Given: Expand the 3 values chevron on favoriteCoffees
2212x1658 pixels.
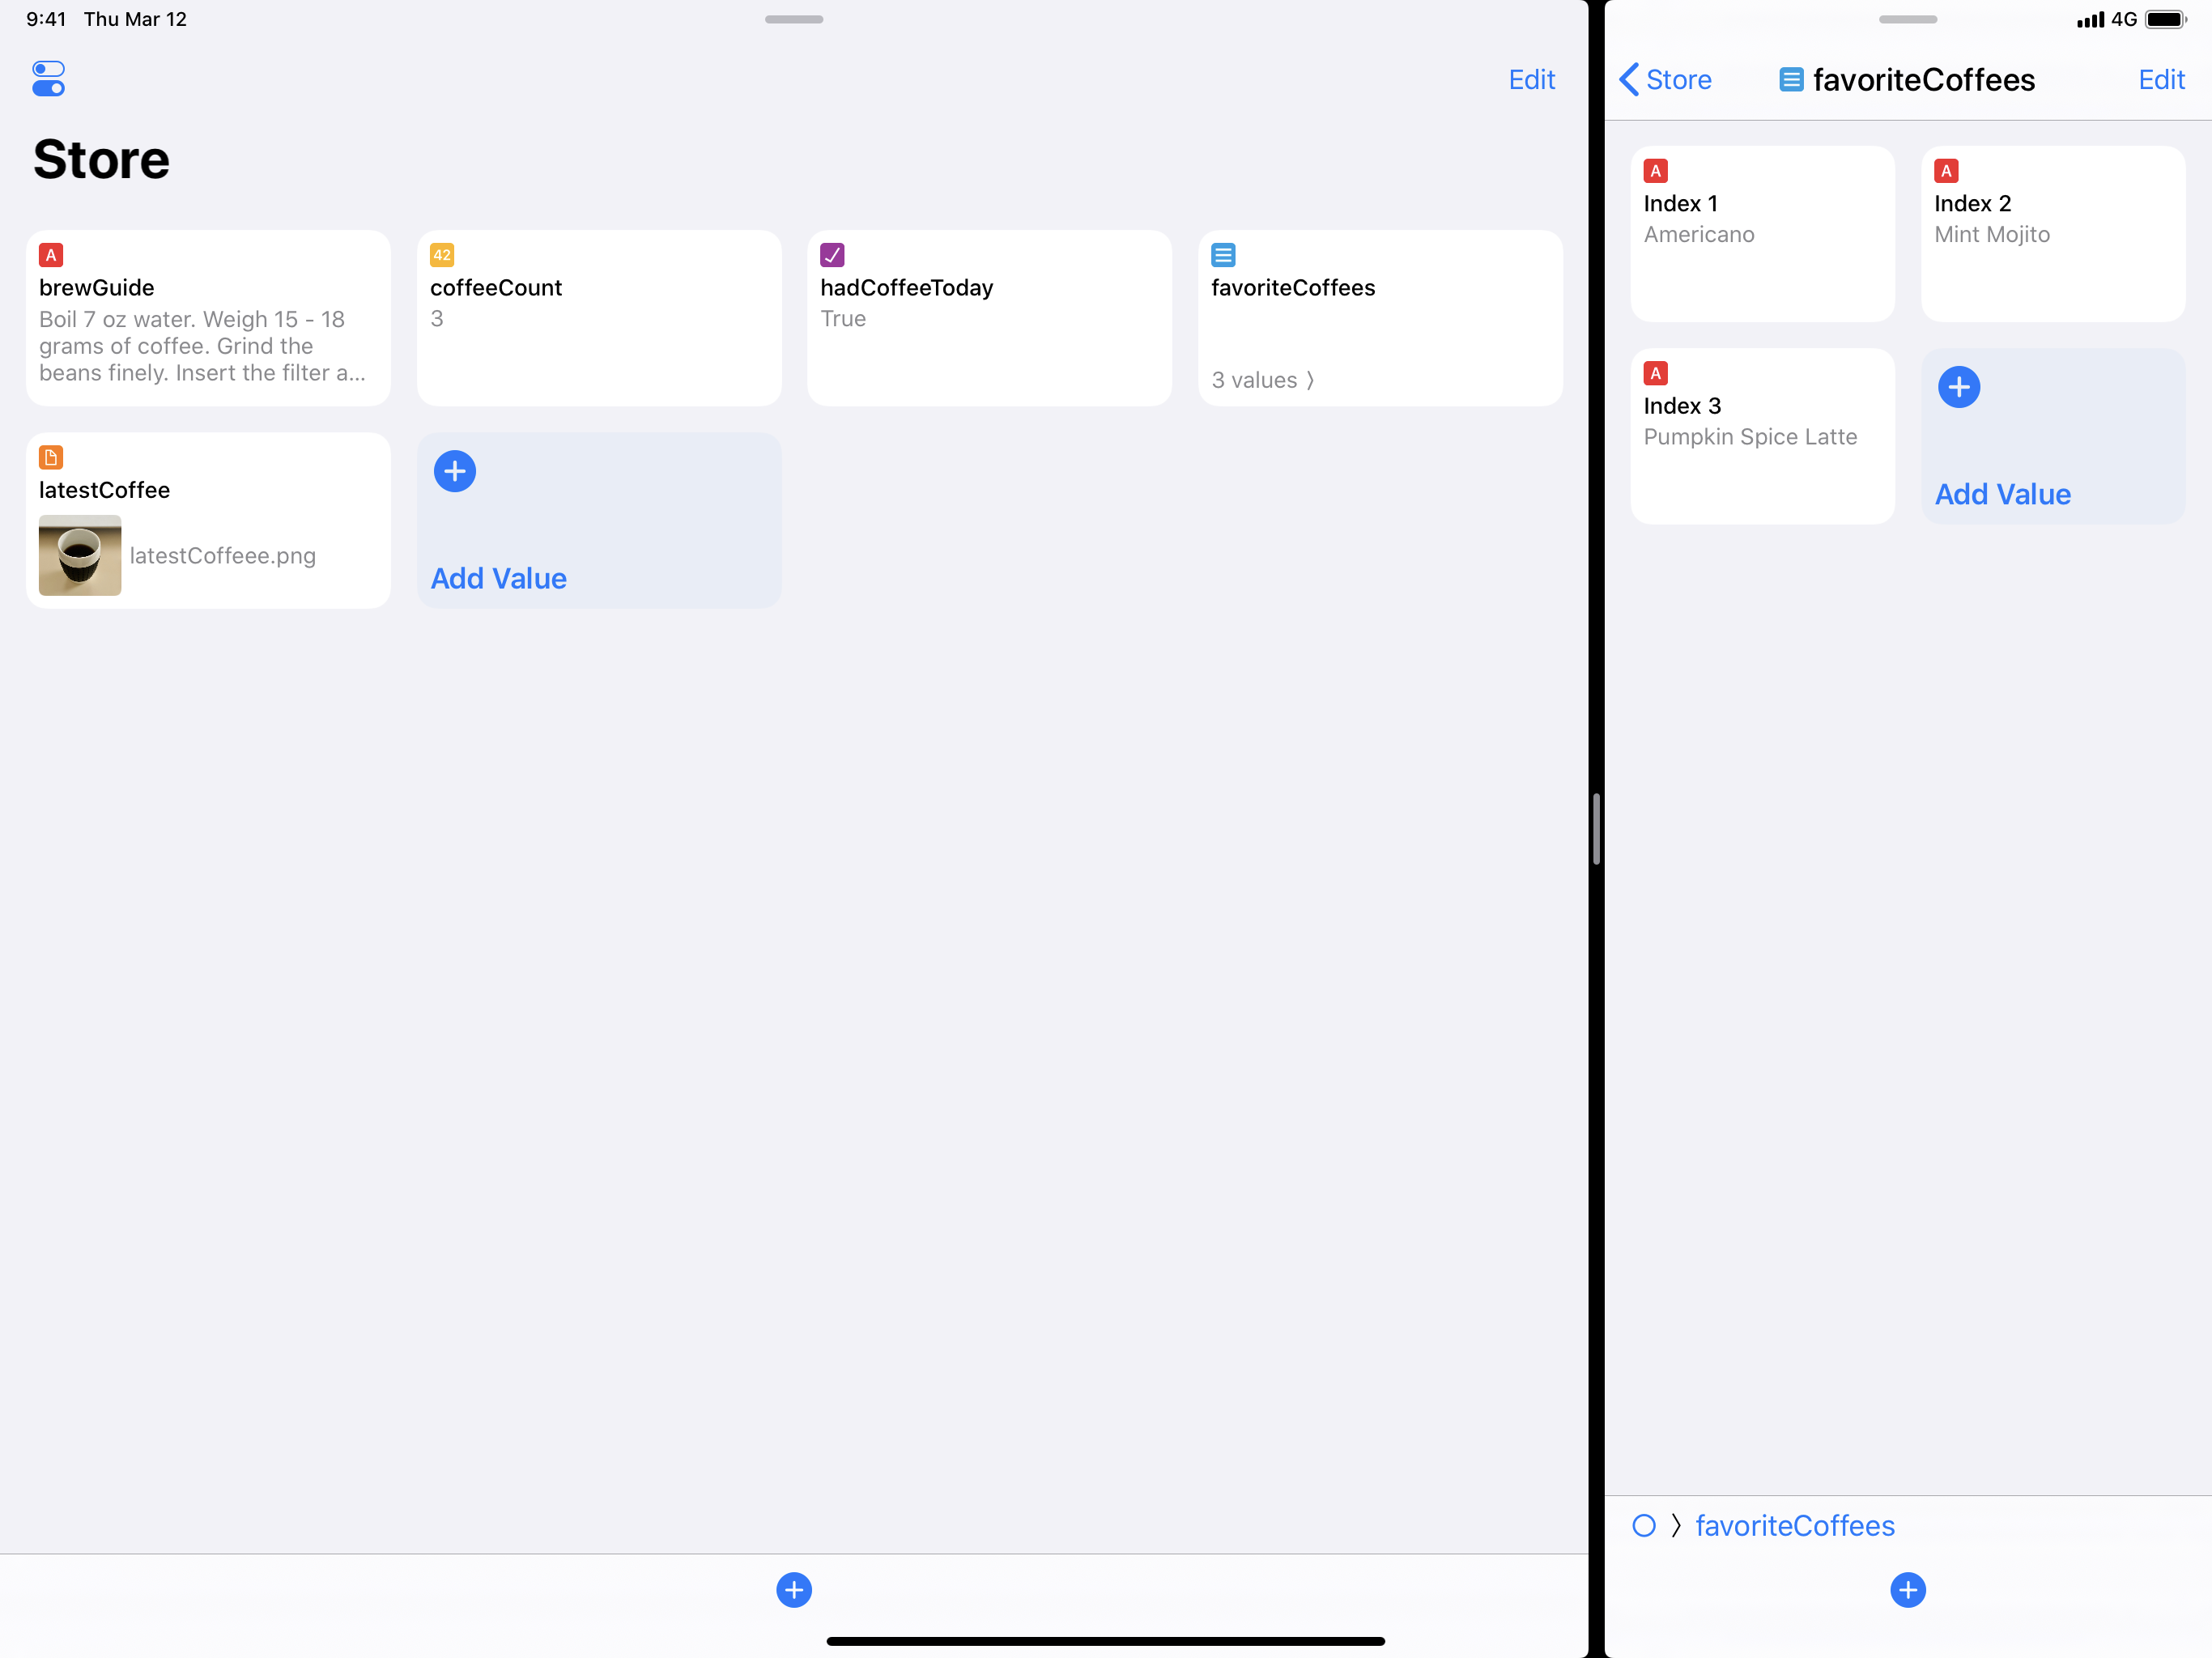Looking at the screenshot, I should (1309, 380).
